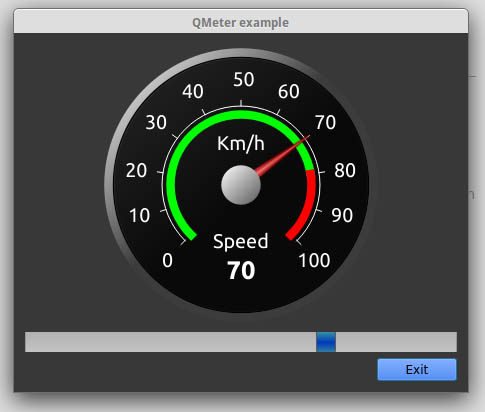The image size is (485, 412).
Task: Click the "Km/h" units label
Action: [x=241, y=144]
